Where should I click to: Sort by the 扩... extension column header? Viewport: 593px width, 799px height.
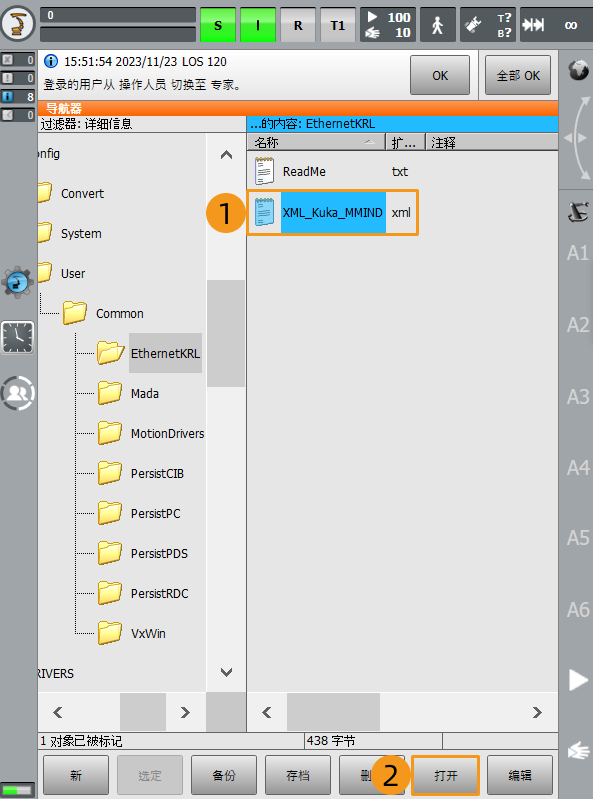(x=405, y=143)
